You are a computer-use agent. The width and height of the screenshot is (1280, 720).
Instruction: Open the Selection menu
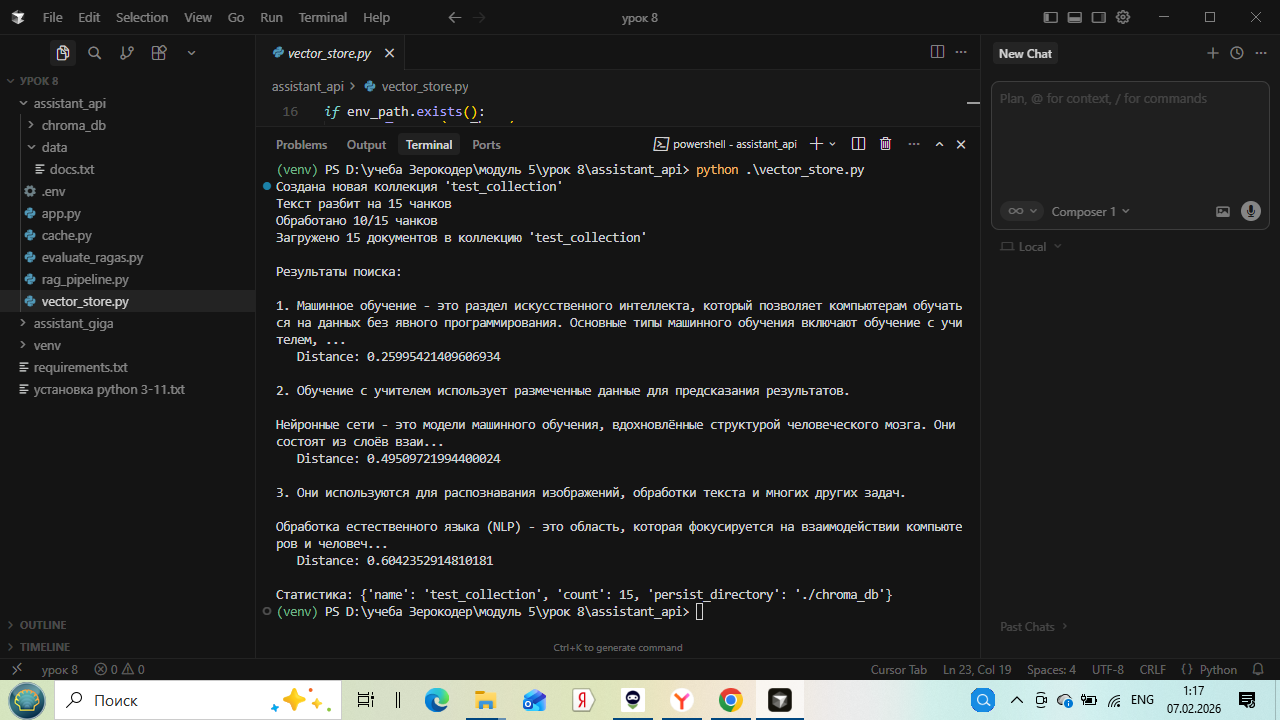[142, 17]
